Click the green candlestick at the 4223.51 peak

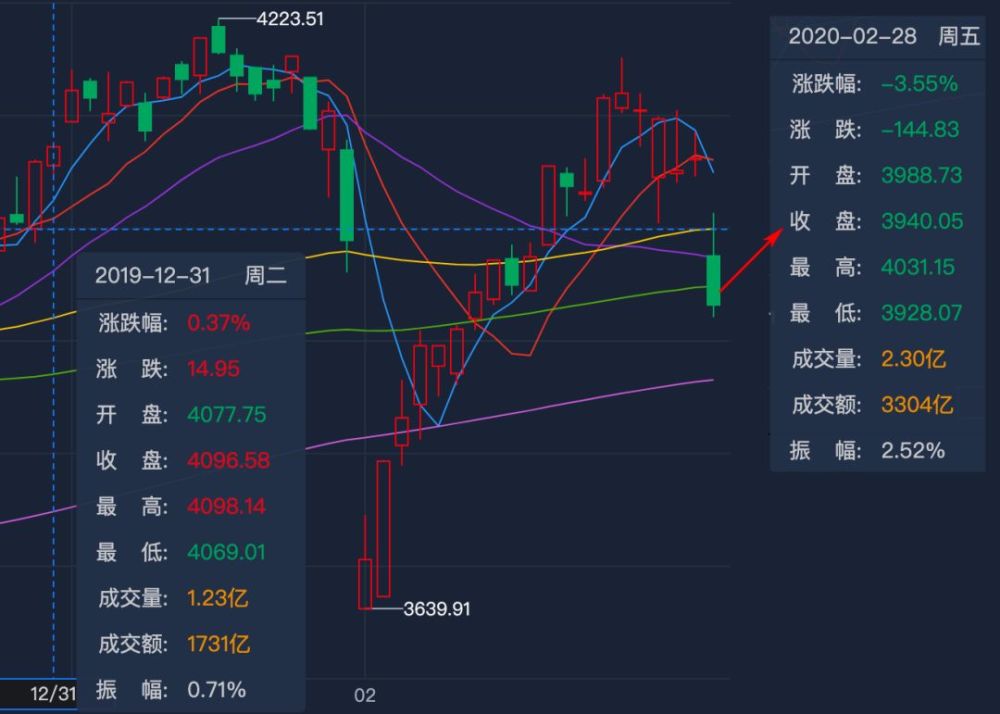pyautogui.click(x=218, y=38)
